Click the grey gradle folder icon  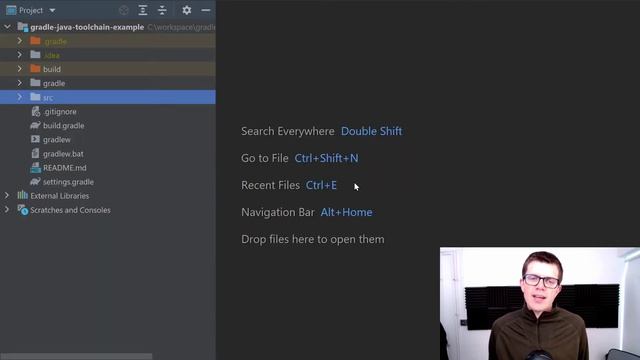pos(36,83)
